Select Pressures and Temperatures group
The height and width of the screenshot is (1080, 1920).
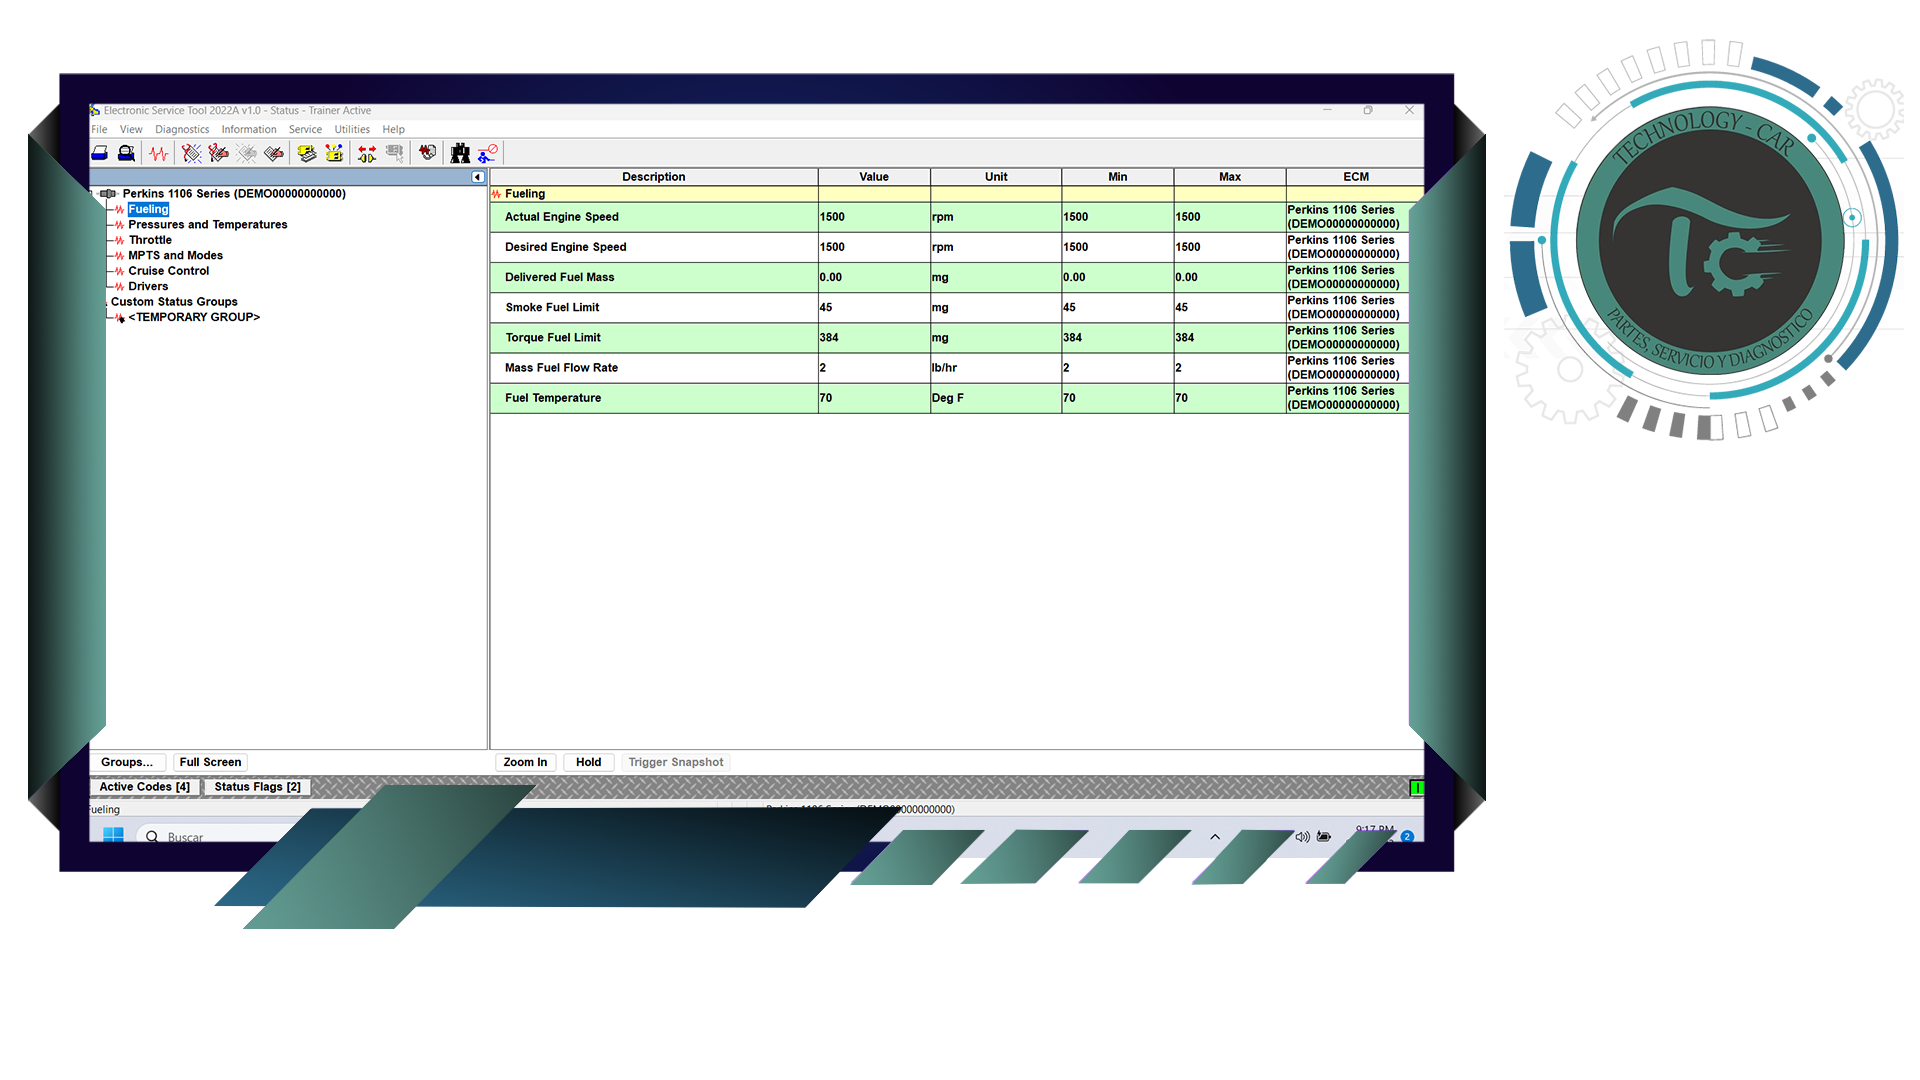207,225
